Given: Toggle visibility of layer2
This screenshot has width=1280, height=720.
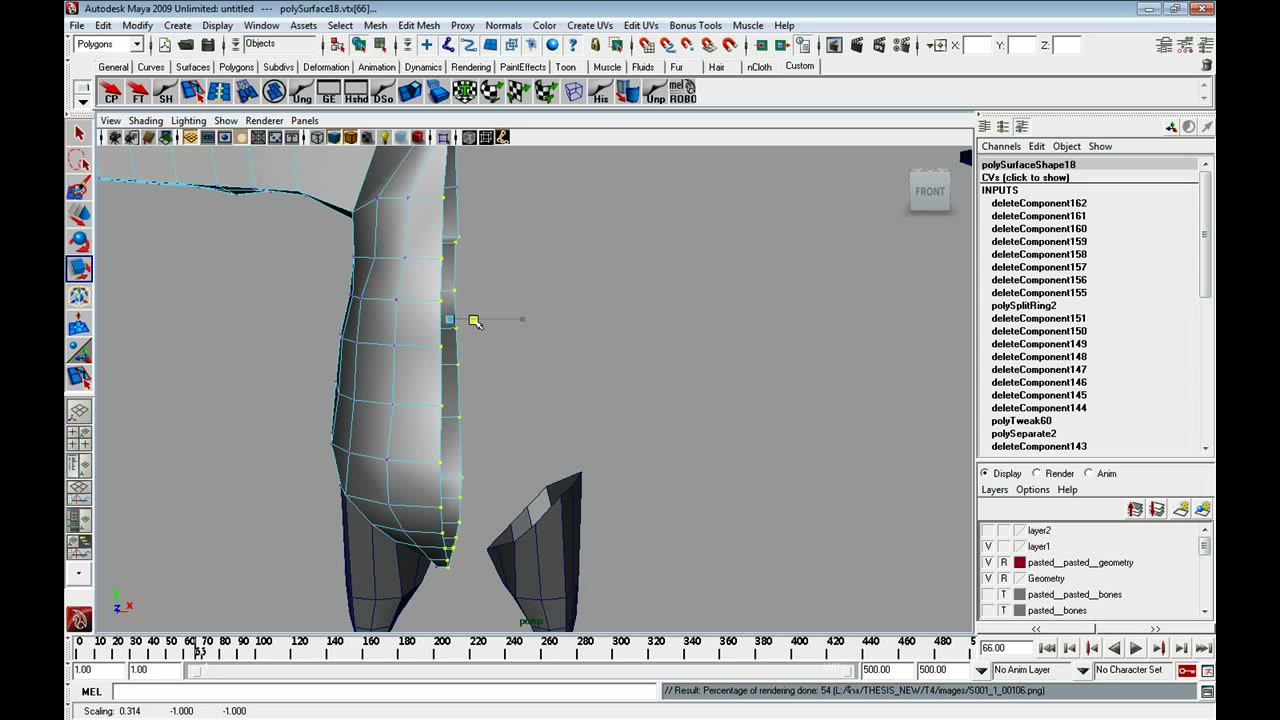Looking at the screenshot, I should tap(988, 531).
